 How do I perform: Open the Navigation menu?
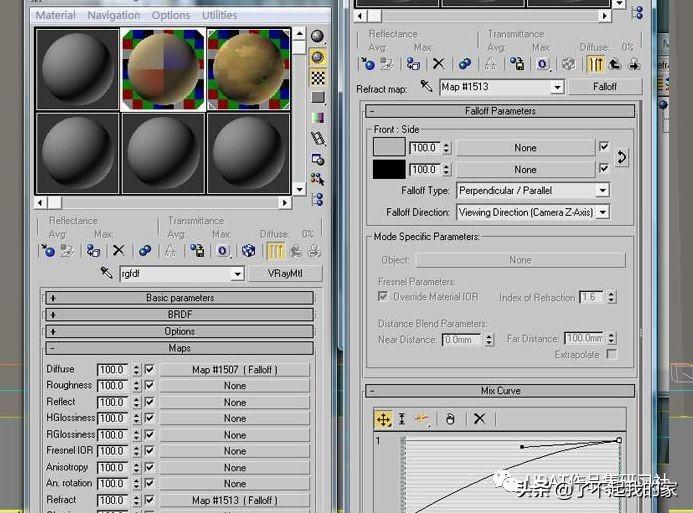point(114,15)
